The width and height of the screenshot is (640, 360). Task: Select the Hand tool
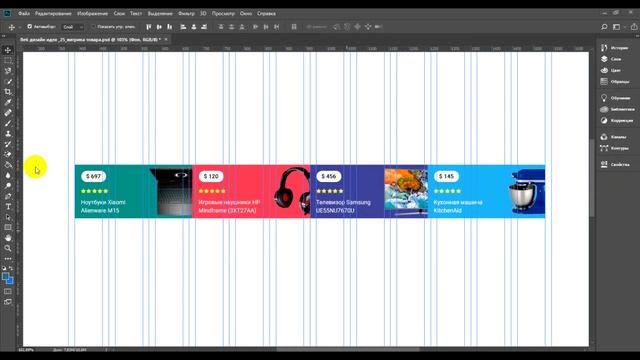[x=8, y=238]
